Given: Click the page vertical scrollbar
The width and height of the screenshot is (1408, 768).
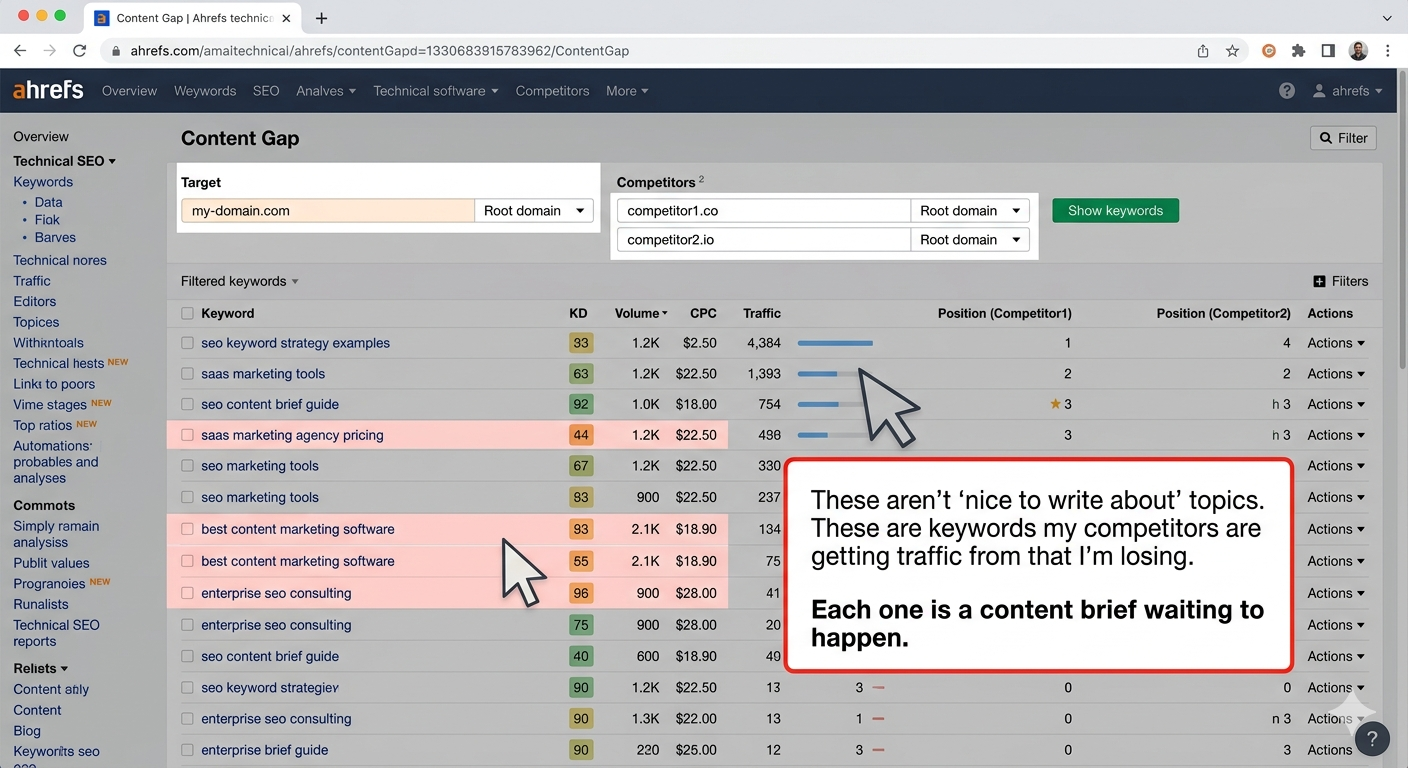Looking at the screenshot, I should click(x=1402, y=220).
